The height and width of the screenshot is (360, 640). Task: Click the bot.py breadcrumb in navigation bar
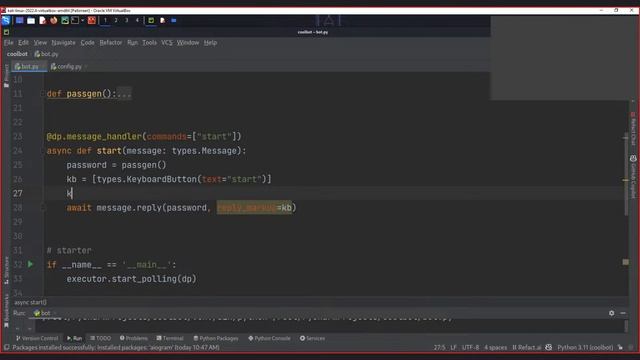pyautogui.click(x=47, y=54)
